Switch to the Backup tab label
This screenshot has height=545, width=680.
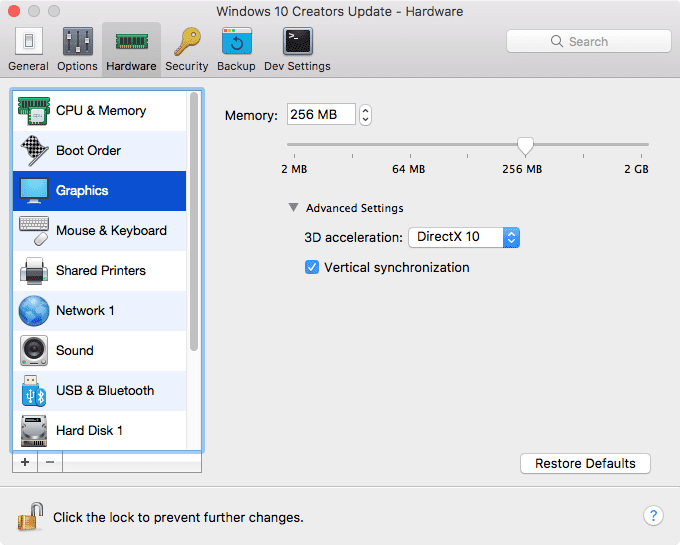click(x=236, y=66)
